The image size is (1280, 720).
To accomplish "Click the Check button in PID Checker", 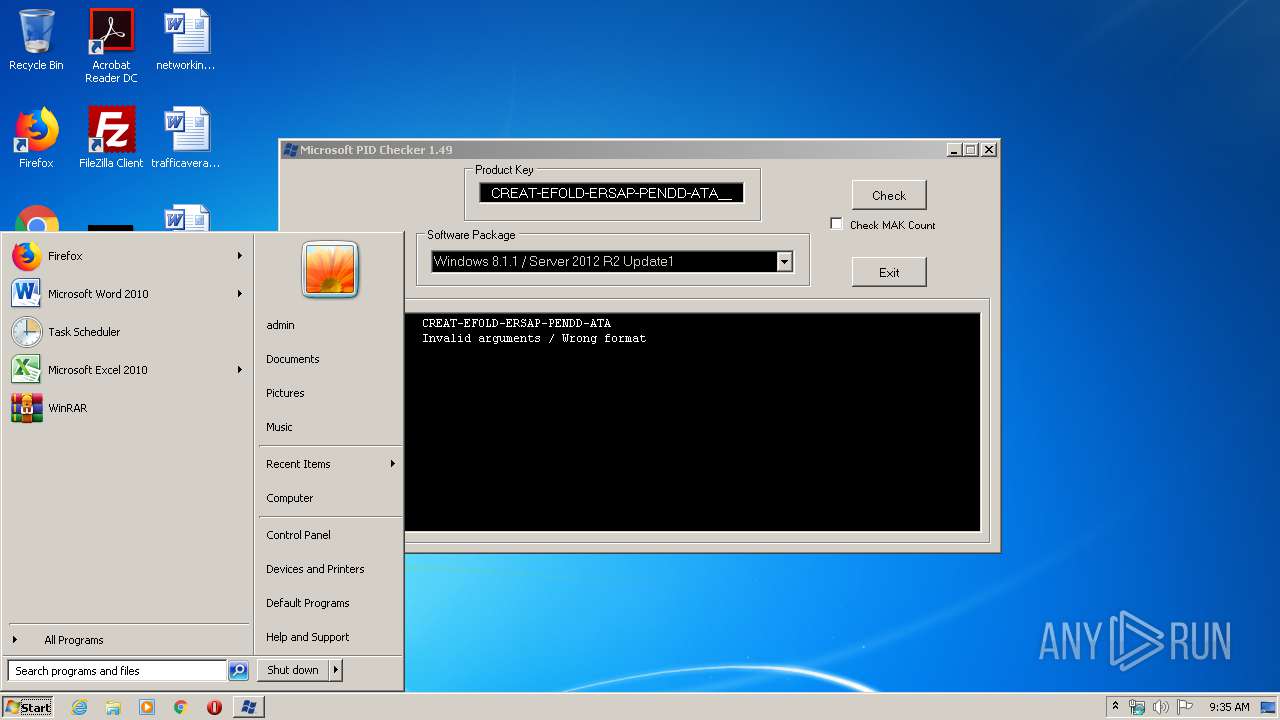I will [889, 195].
